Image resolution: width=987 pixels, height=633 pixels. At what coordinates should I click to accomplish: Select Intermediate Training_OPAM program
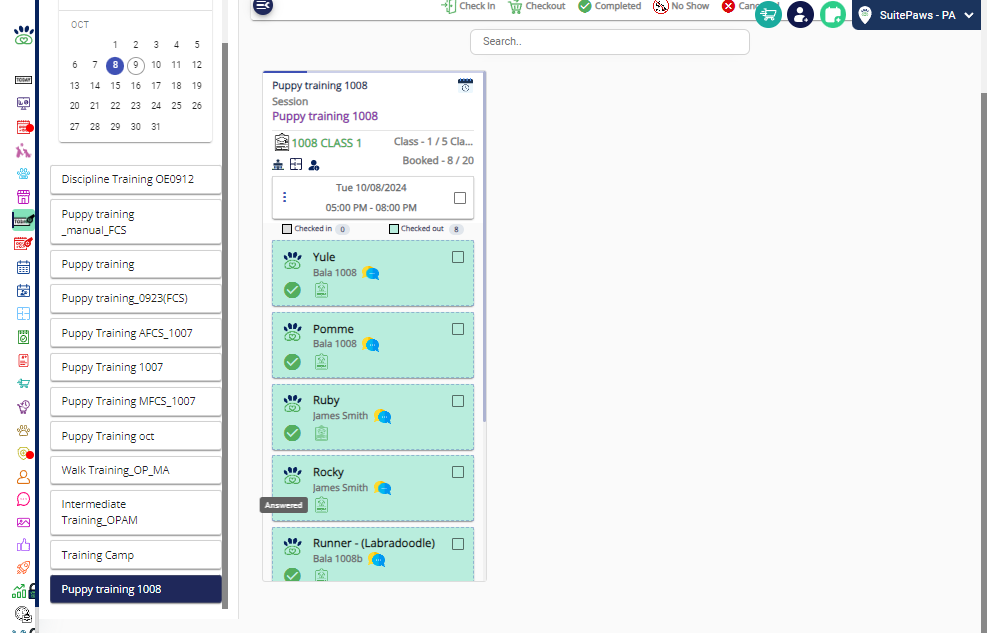coord(136,512)
